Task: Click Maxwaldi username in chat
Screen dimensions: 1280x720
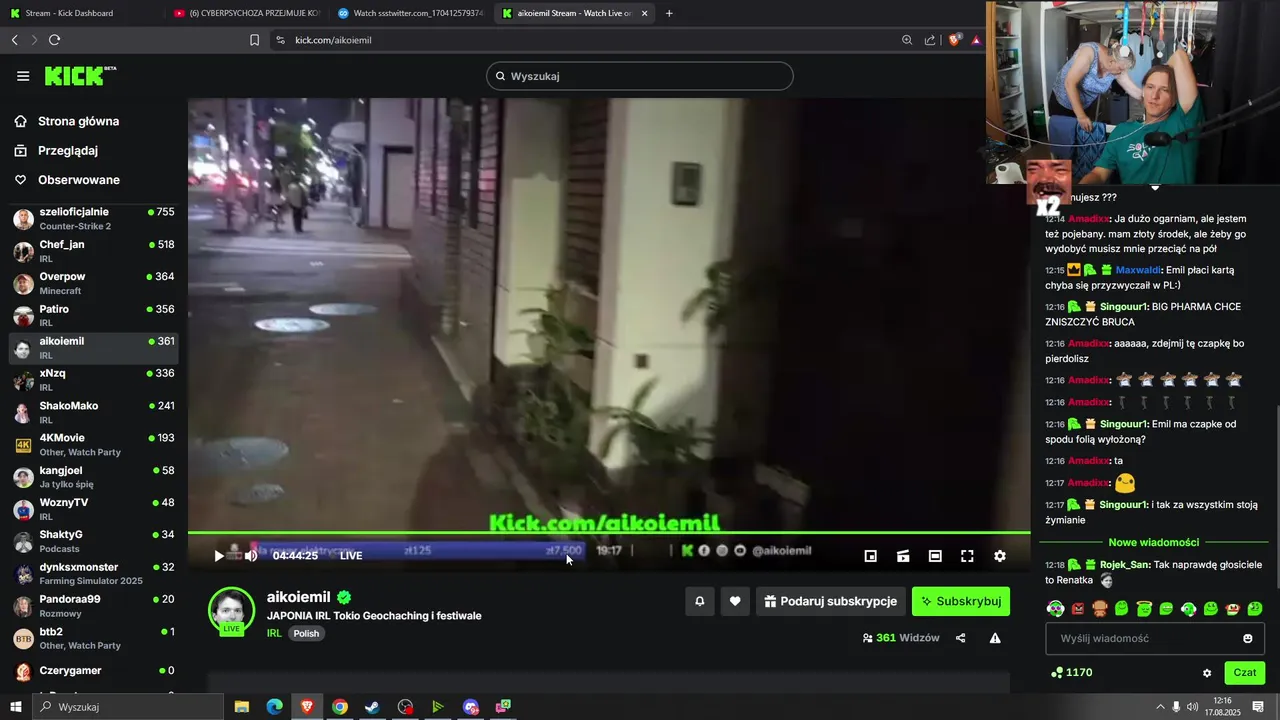Action: (x=1139, y=270)
